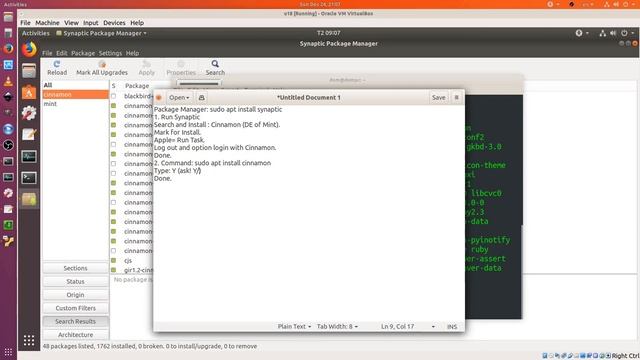Screen dimensions: 640x360
Task: Click the Origin filter button
Action: click(76, 295)
